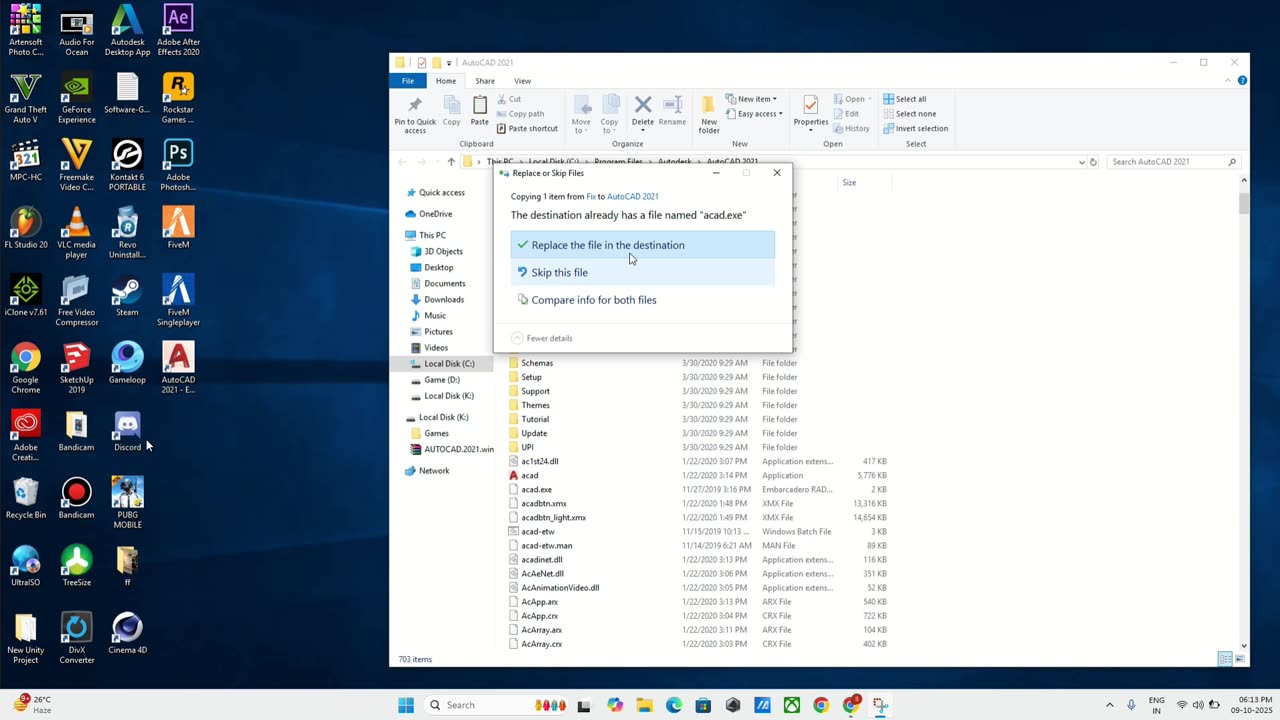Open the File menu tab
This screenshot has height=720, width=1280.
pyautogui.click(x=408, y=81)
